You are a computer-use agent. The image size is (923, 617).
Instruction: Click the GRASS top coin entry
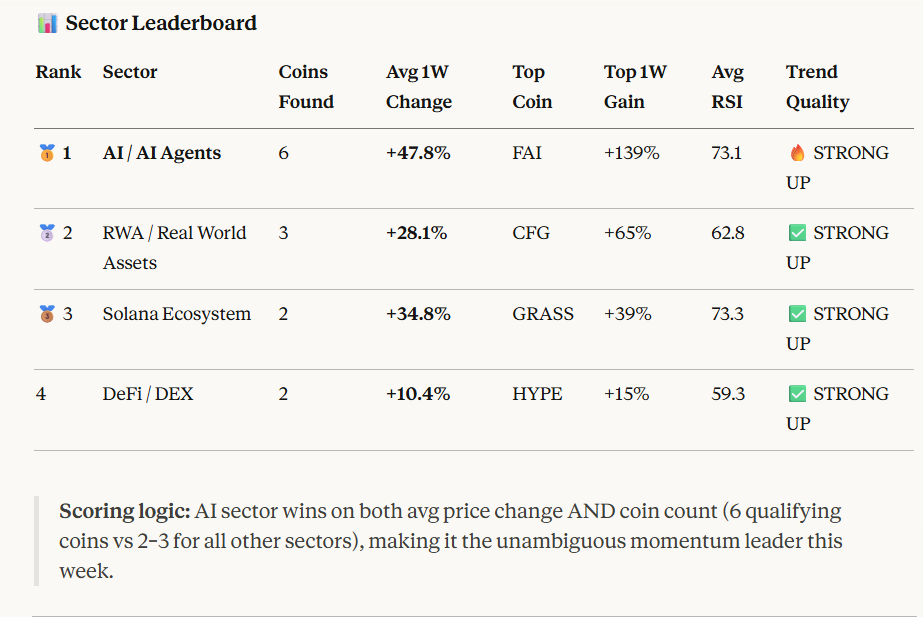543,314
